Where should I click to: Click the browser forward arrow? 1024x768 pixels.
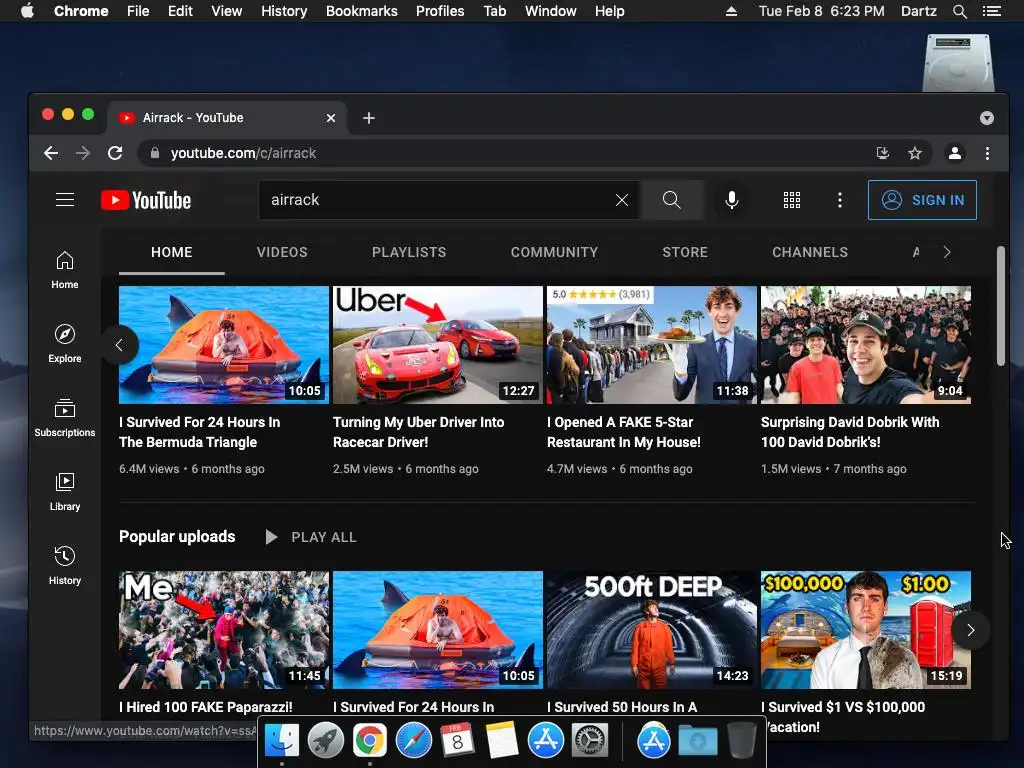[83, 153]
